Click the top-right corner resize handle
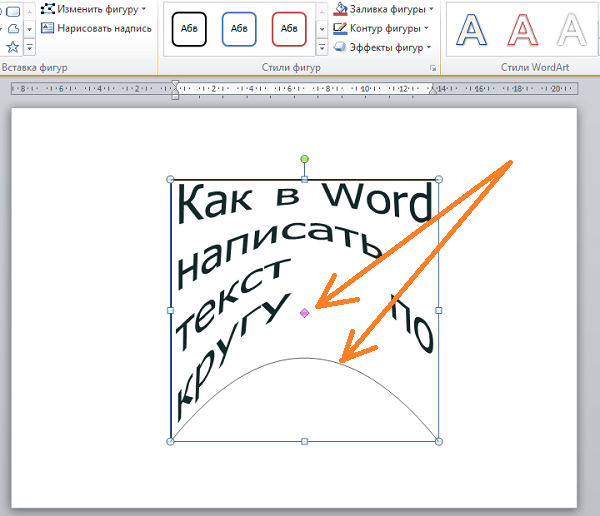Image resolution: width=600 pixels, height=516 pixels. click(x=438, y=180)
